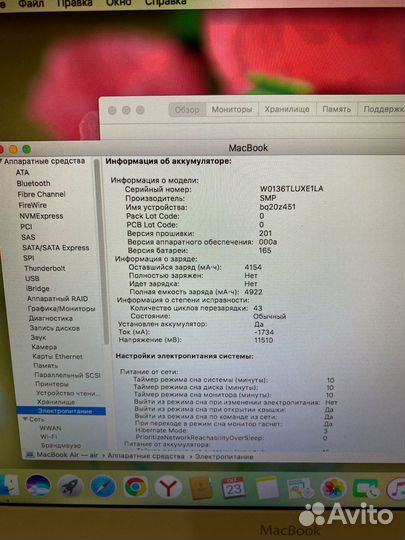Switch to Обзор tab in back window
Image resolution: width=405 pixels, height=540 pixels.
point(187,110)
